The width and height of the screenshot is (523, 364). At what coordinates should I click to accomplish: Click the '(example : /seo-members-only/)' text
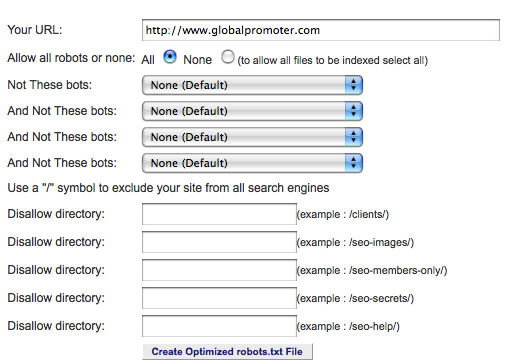372,270
